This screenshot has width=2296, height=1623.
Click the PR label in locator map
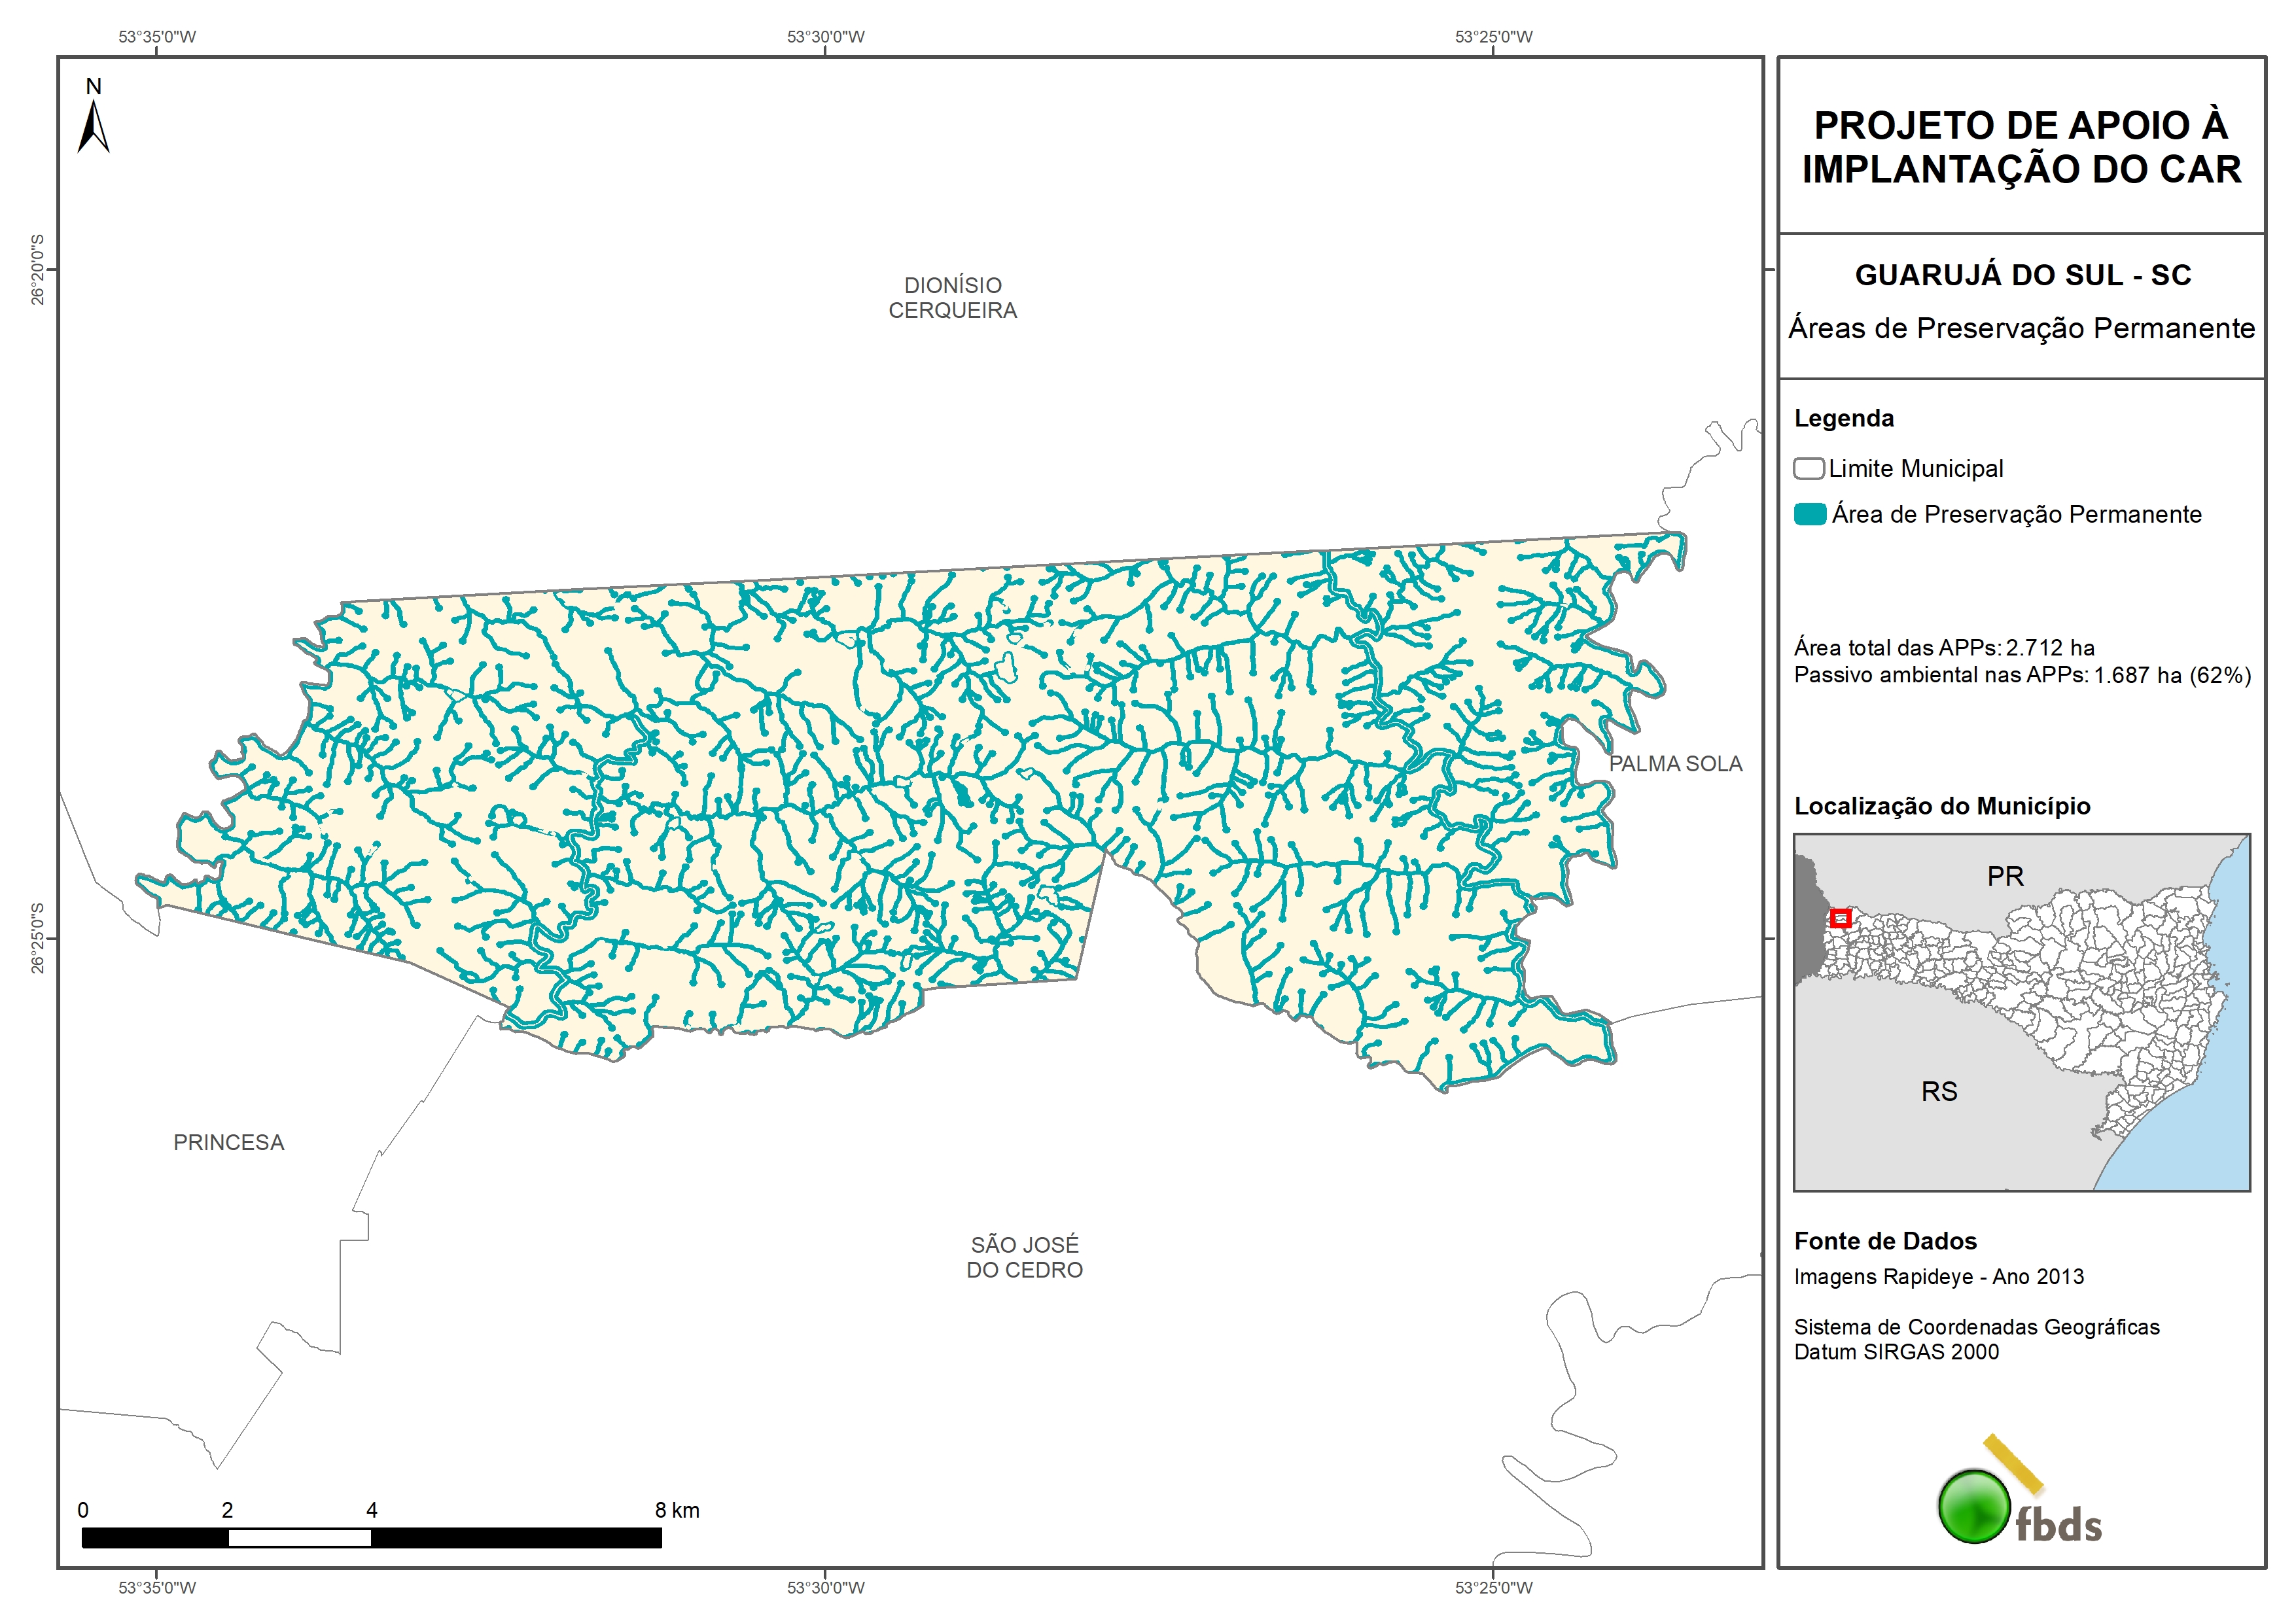[x=2005, y=876]
